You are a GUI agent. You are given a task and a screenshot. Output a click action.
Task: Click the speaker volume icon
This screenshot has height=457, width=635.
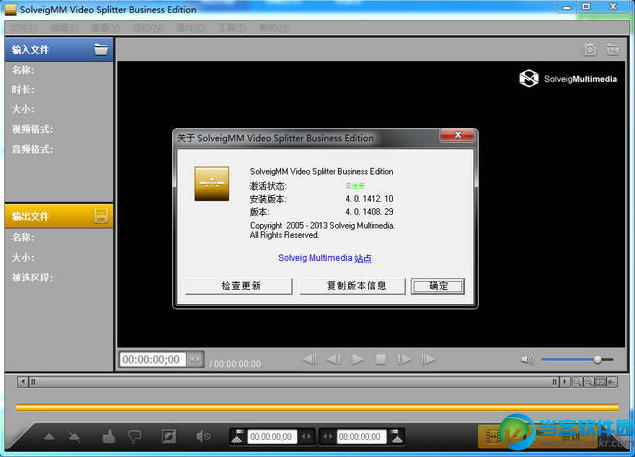[528, 359]
